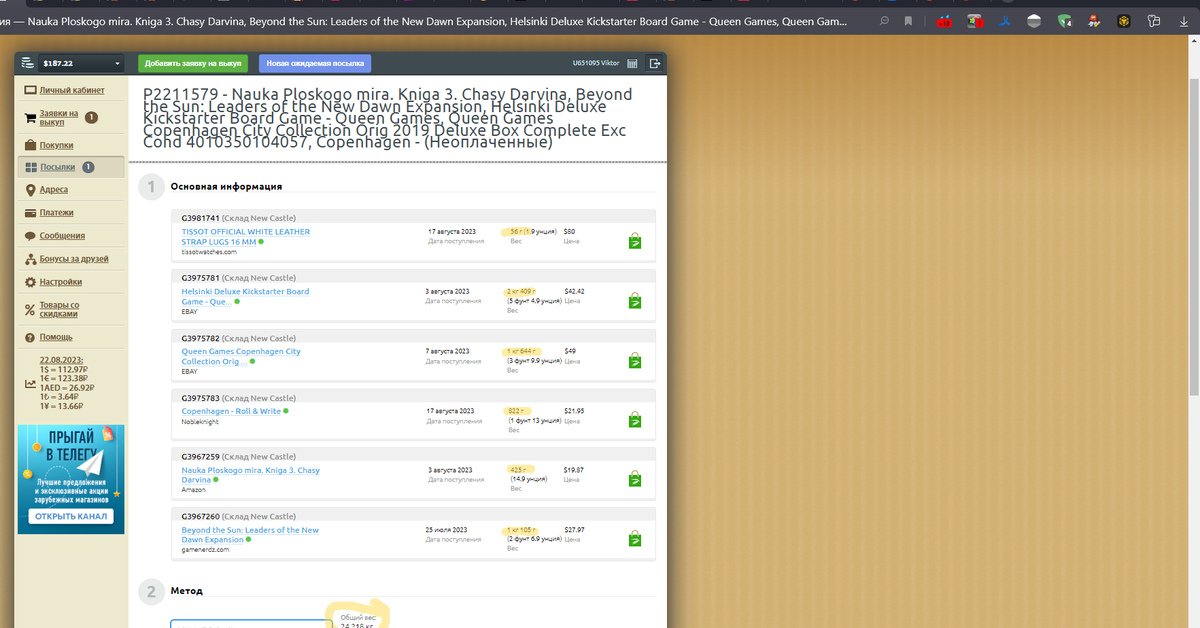Click the 1$ = 112.97₽ exchange rate
The width and height of the screenshot is (1200, 628).
click(x=66, y=369)
